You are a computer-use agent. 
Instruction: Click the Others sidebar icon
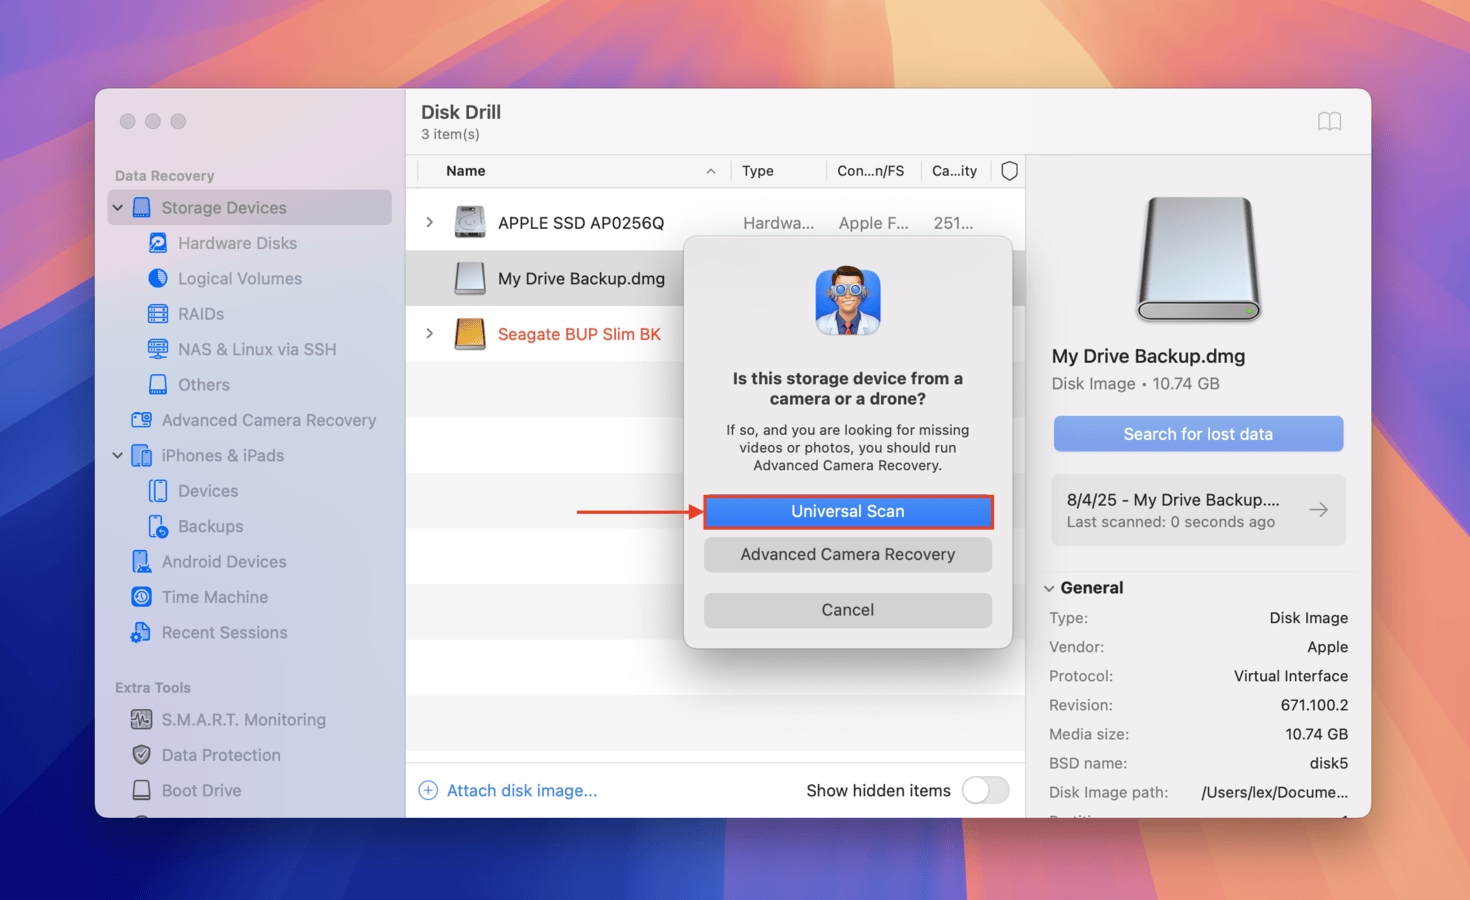(158, 384)
